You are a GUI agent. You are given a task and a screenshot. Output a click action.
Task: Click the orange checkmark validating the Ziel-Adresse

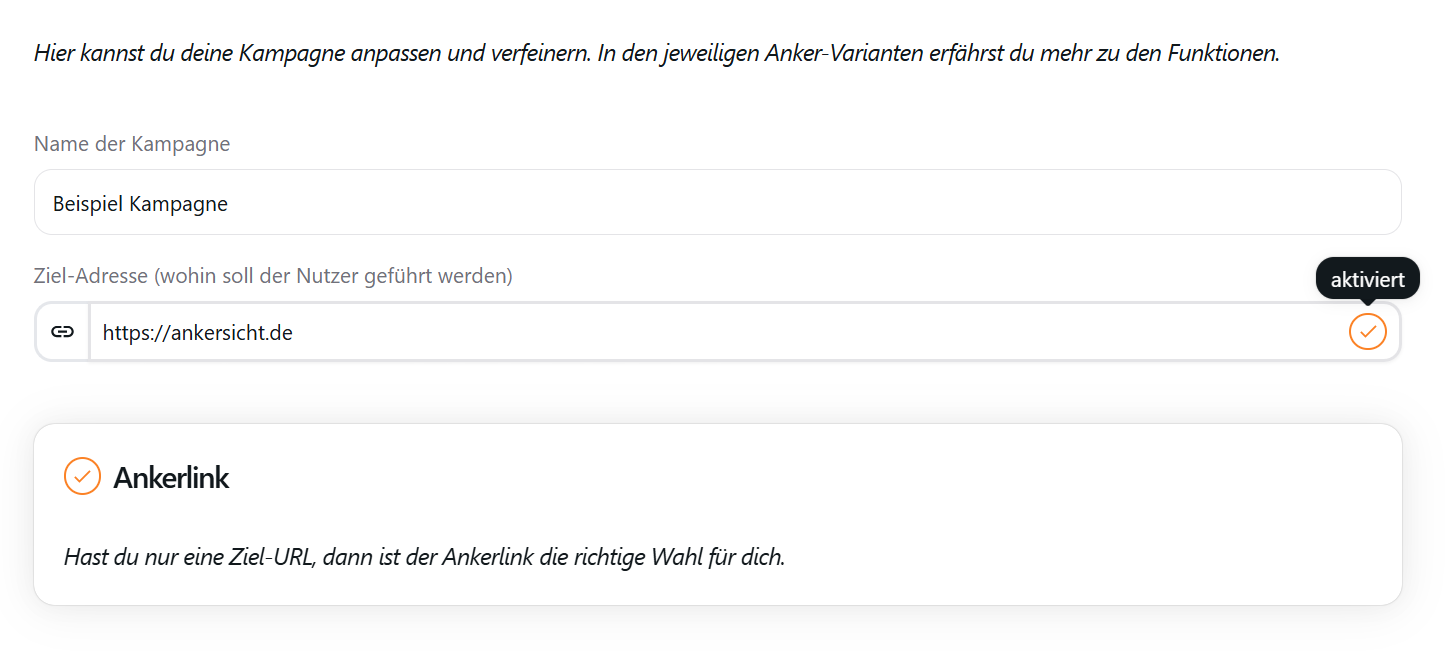tap(1367, 331)
